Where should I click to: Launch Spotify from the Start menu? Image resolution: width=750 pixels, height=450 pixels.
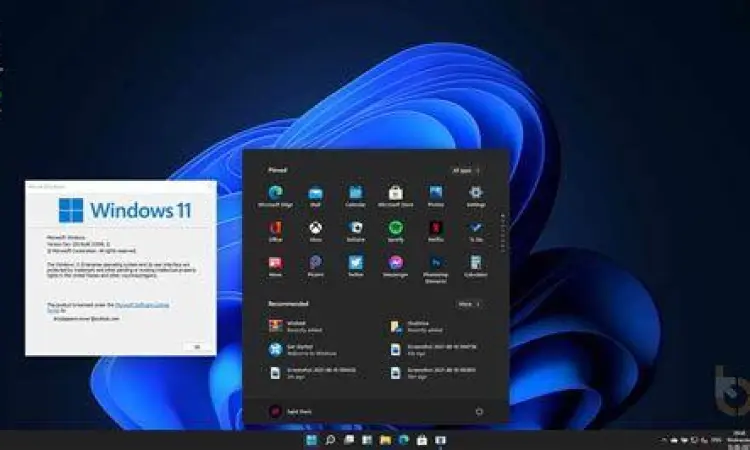(x=395, y=228)
